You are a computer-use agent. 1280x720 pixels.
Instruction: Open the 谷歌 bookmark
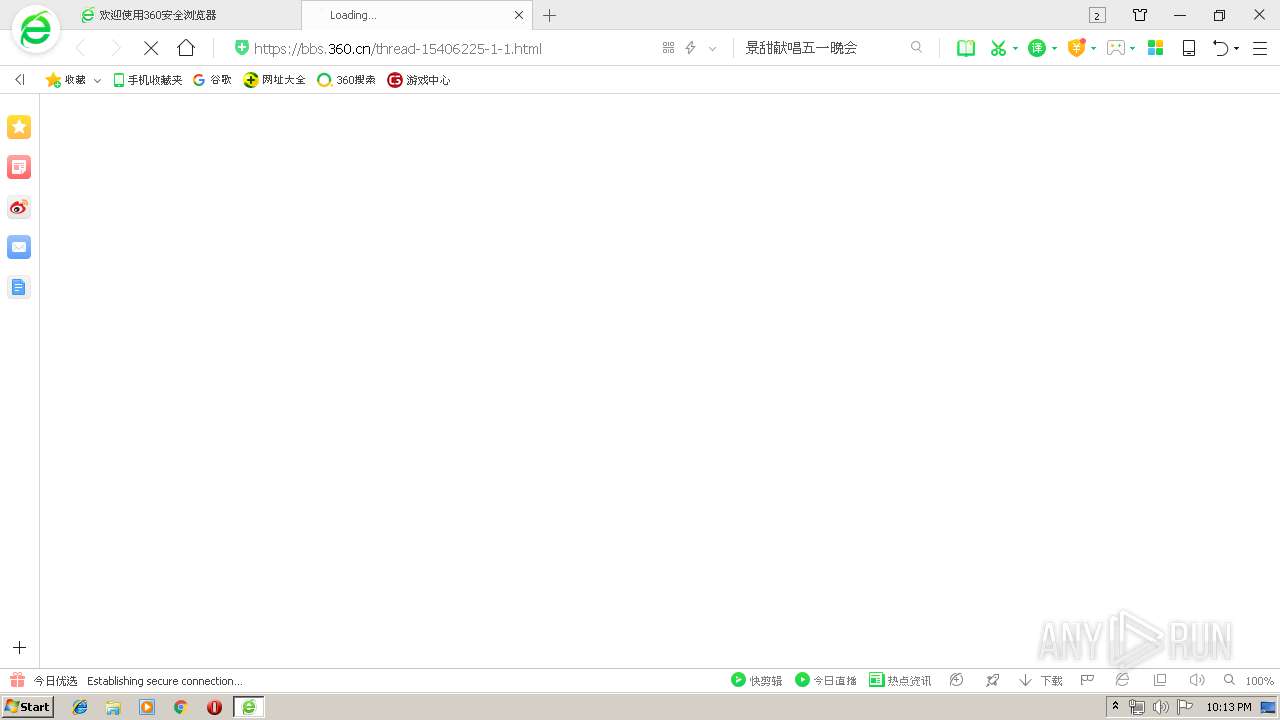(x=212, y=80)
